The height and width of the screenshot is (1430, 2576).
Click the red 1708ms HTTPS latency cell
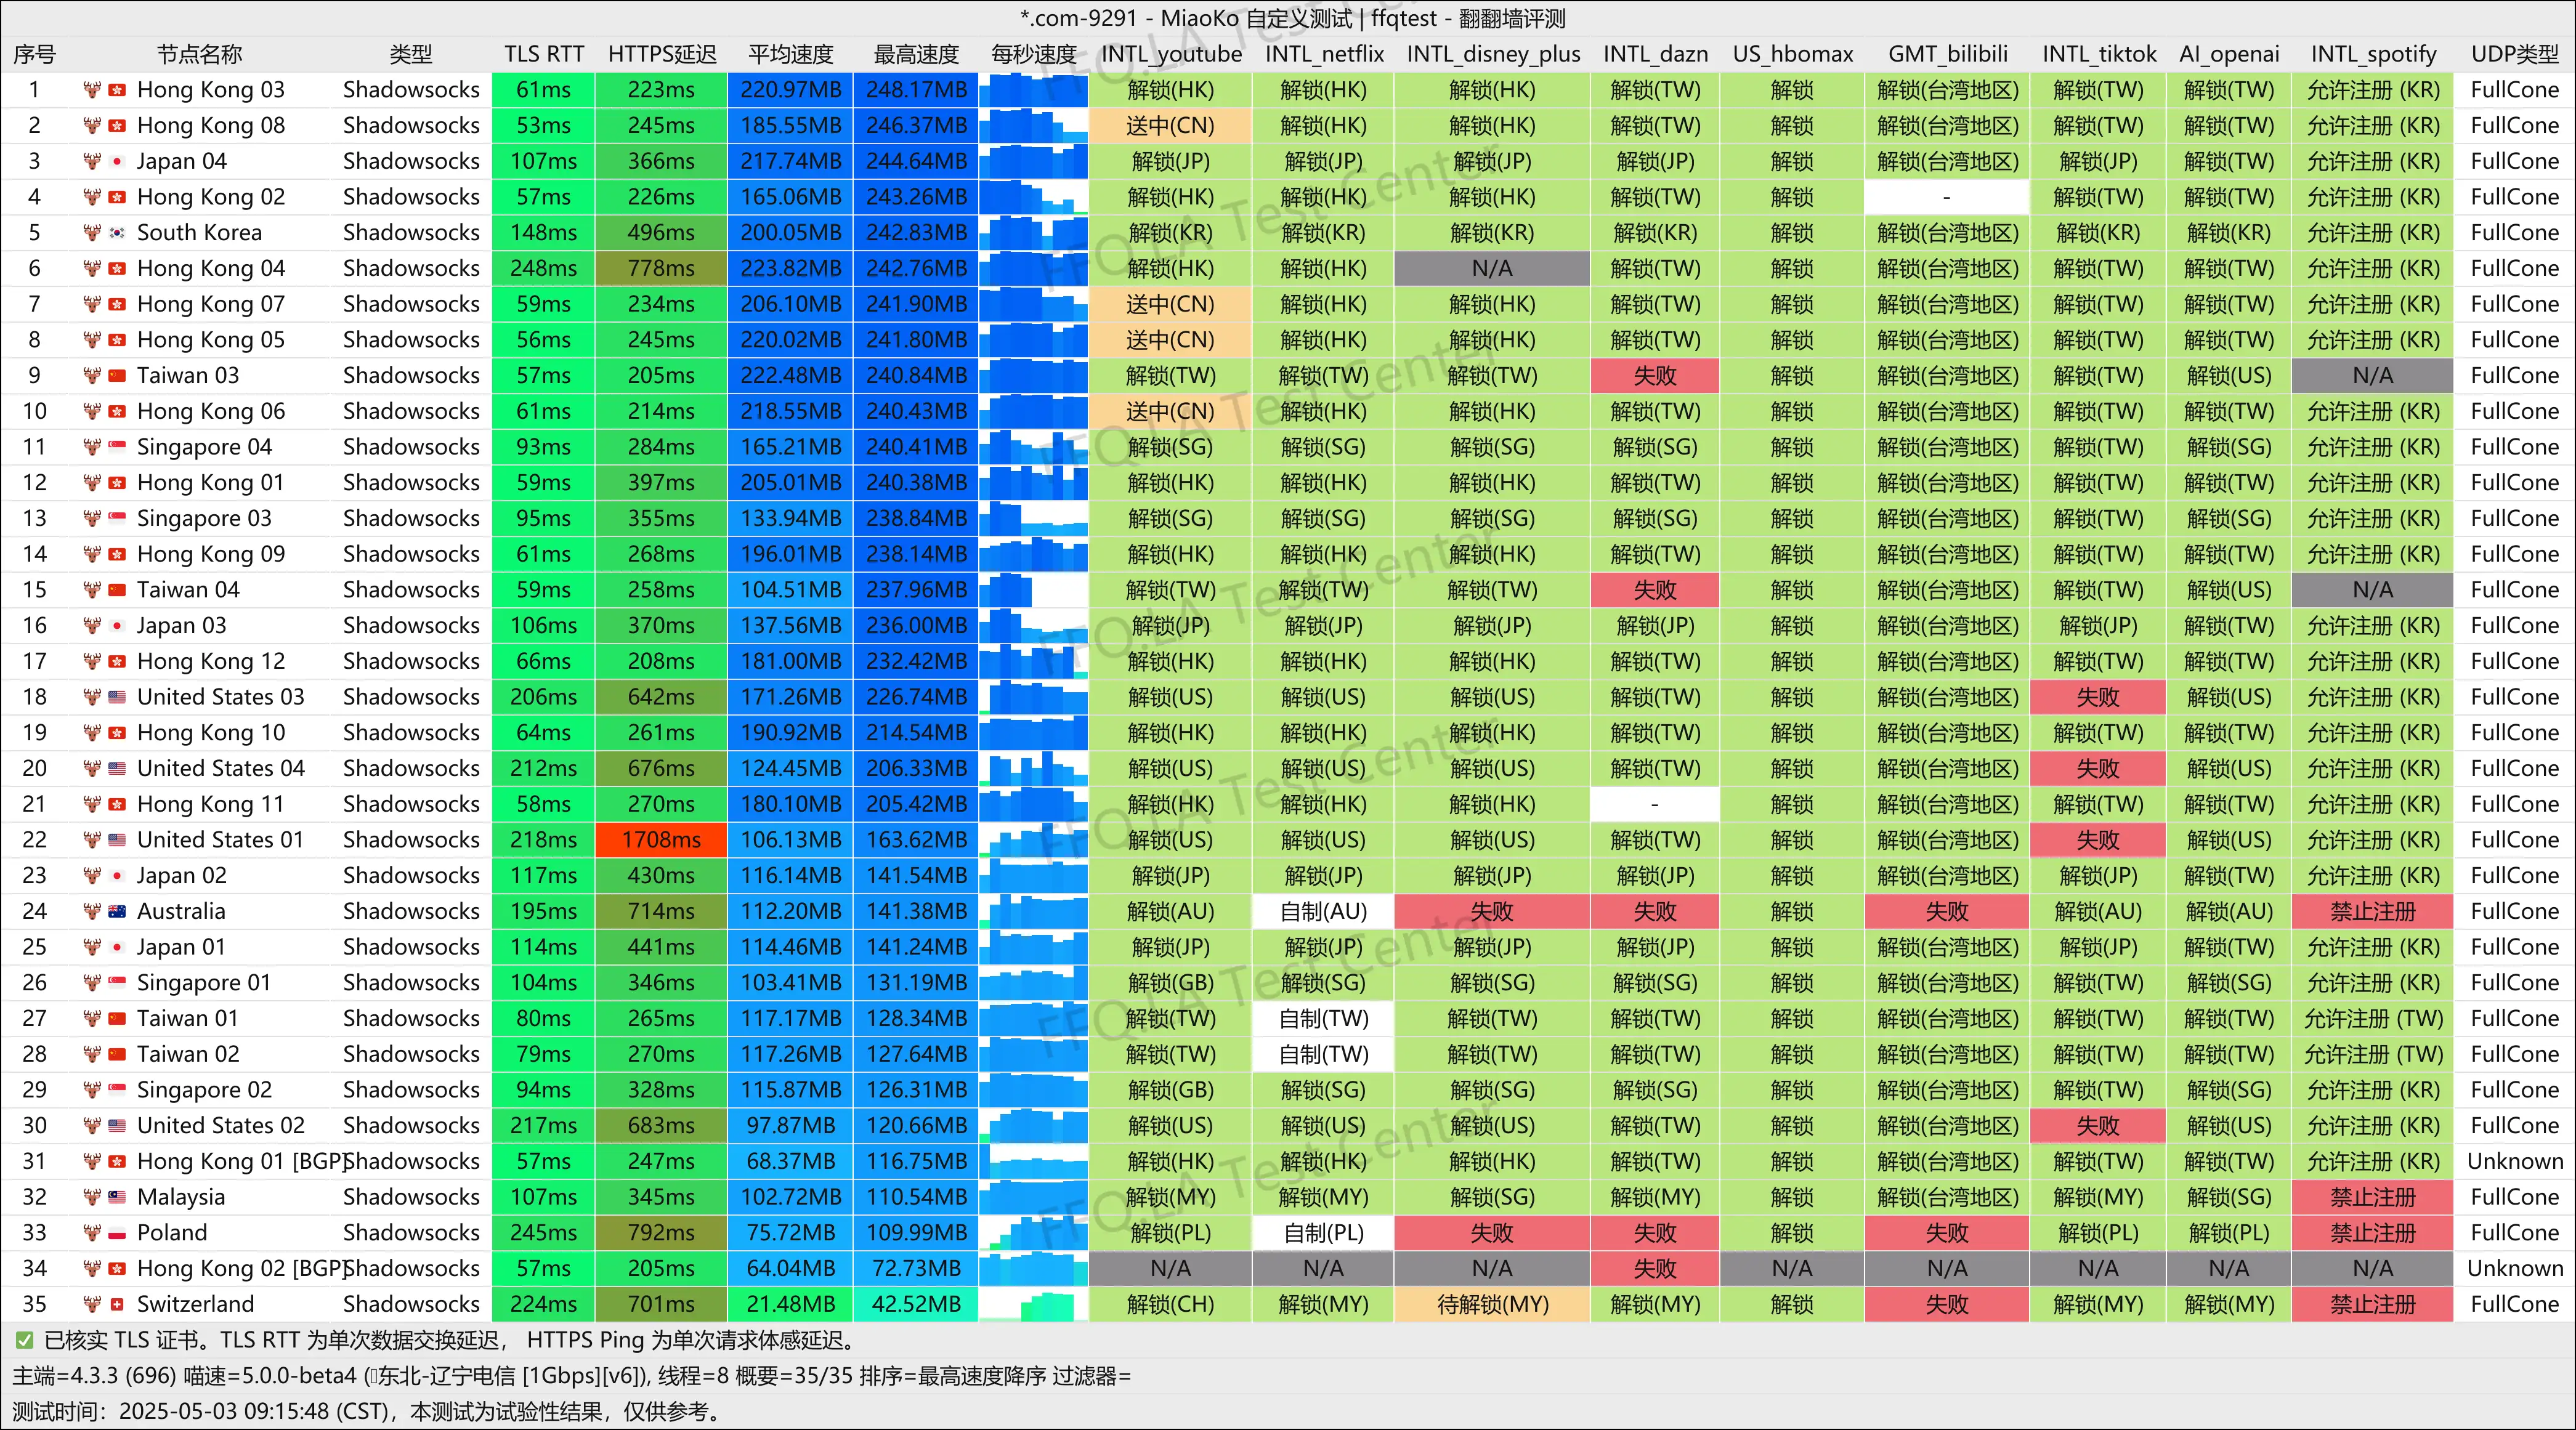tap(661, 840)
